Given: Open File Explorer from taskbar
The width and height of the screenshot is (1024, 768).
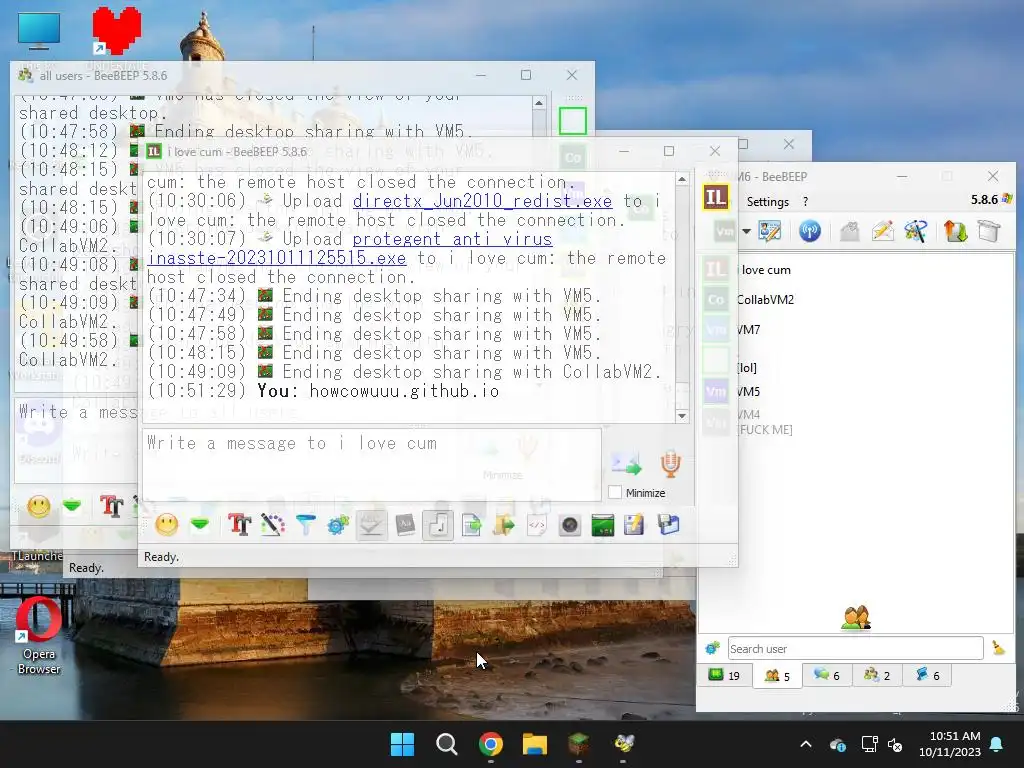Looking at the screenshot, I should click(534, 744).
